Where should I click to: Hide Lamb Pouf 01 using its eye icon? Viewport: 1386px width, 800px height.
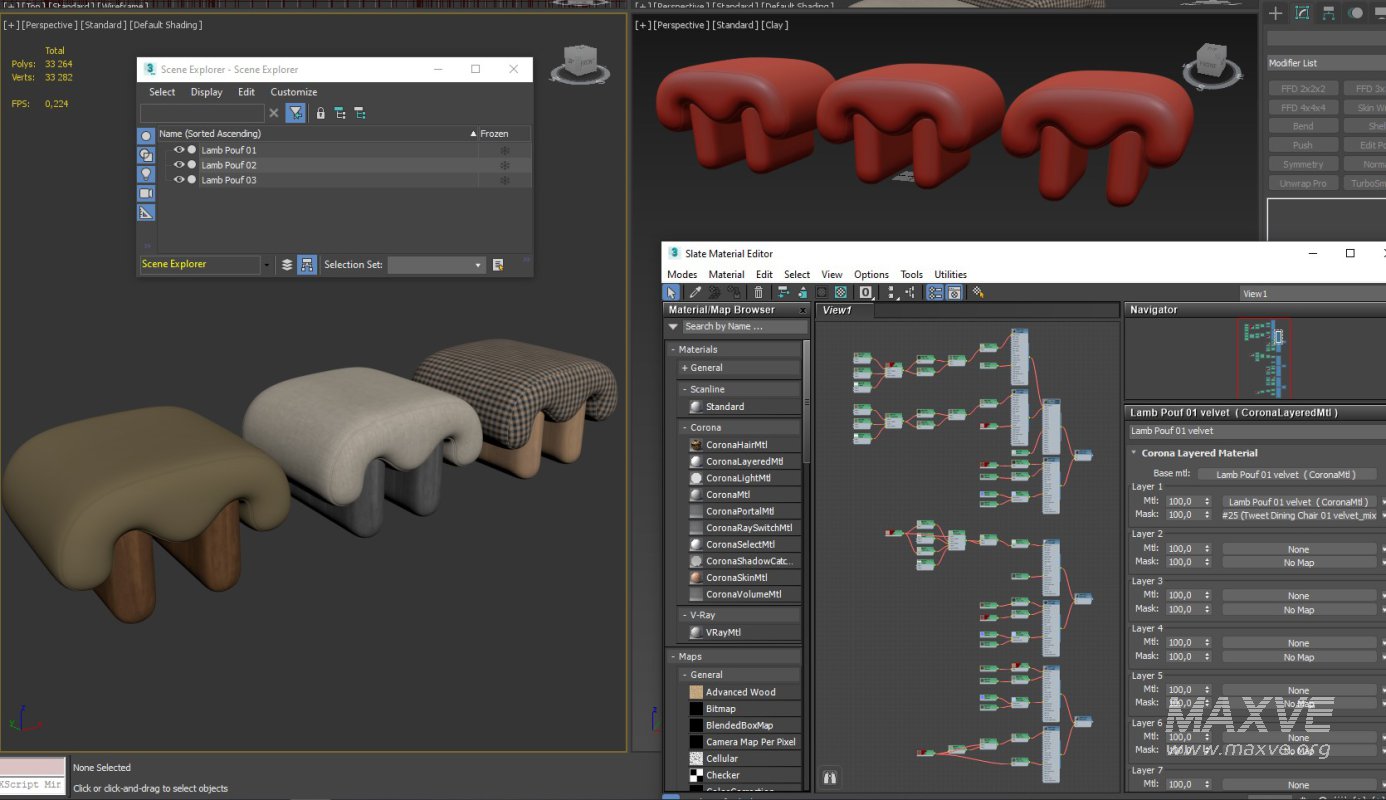179,150
